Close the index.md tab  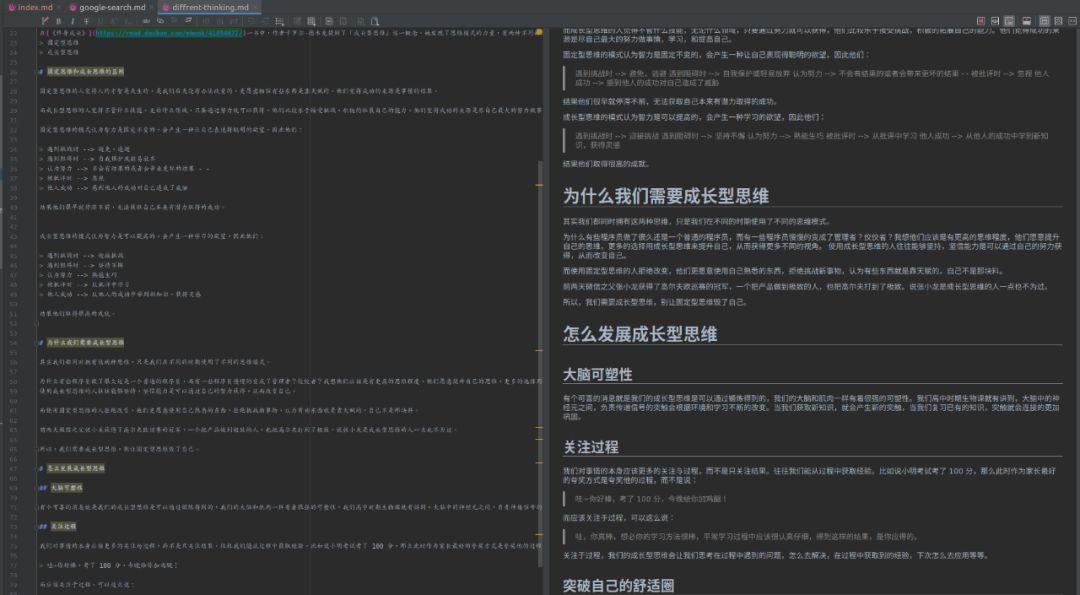59,8
